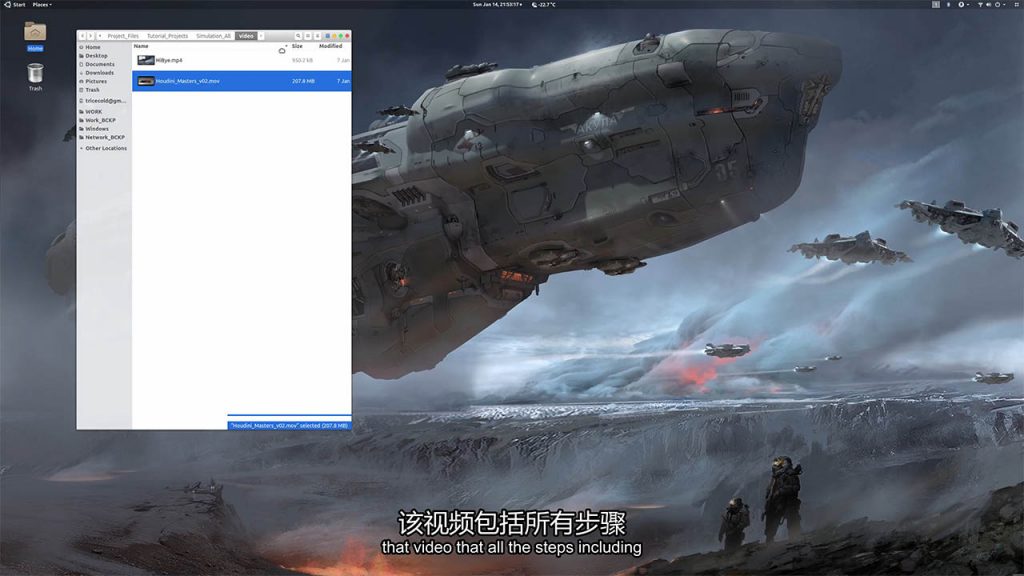Show earlier path segments with the left breadcrumb arrow
This screenshot has width=1024, height=576.
click(x=99, y=36)
